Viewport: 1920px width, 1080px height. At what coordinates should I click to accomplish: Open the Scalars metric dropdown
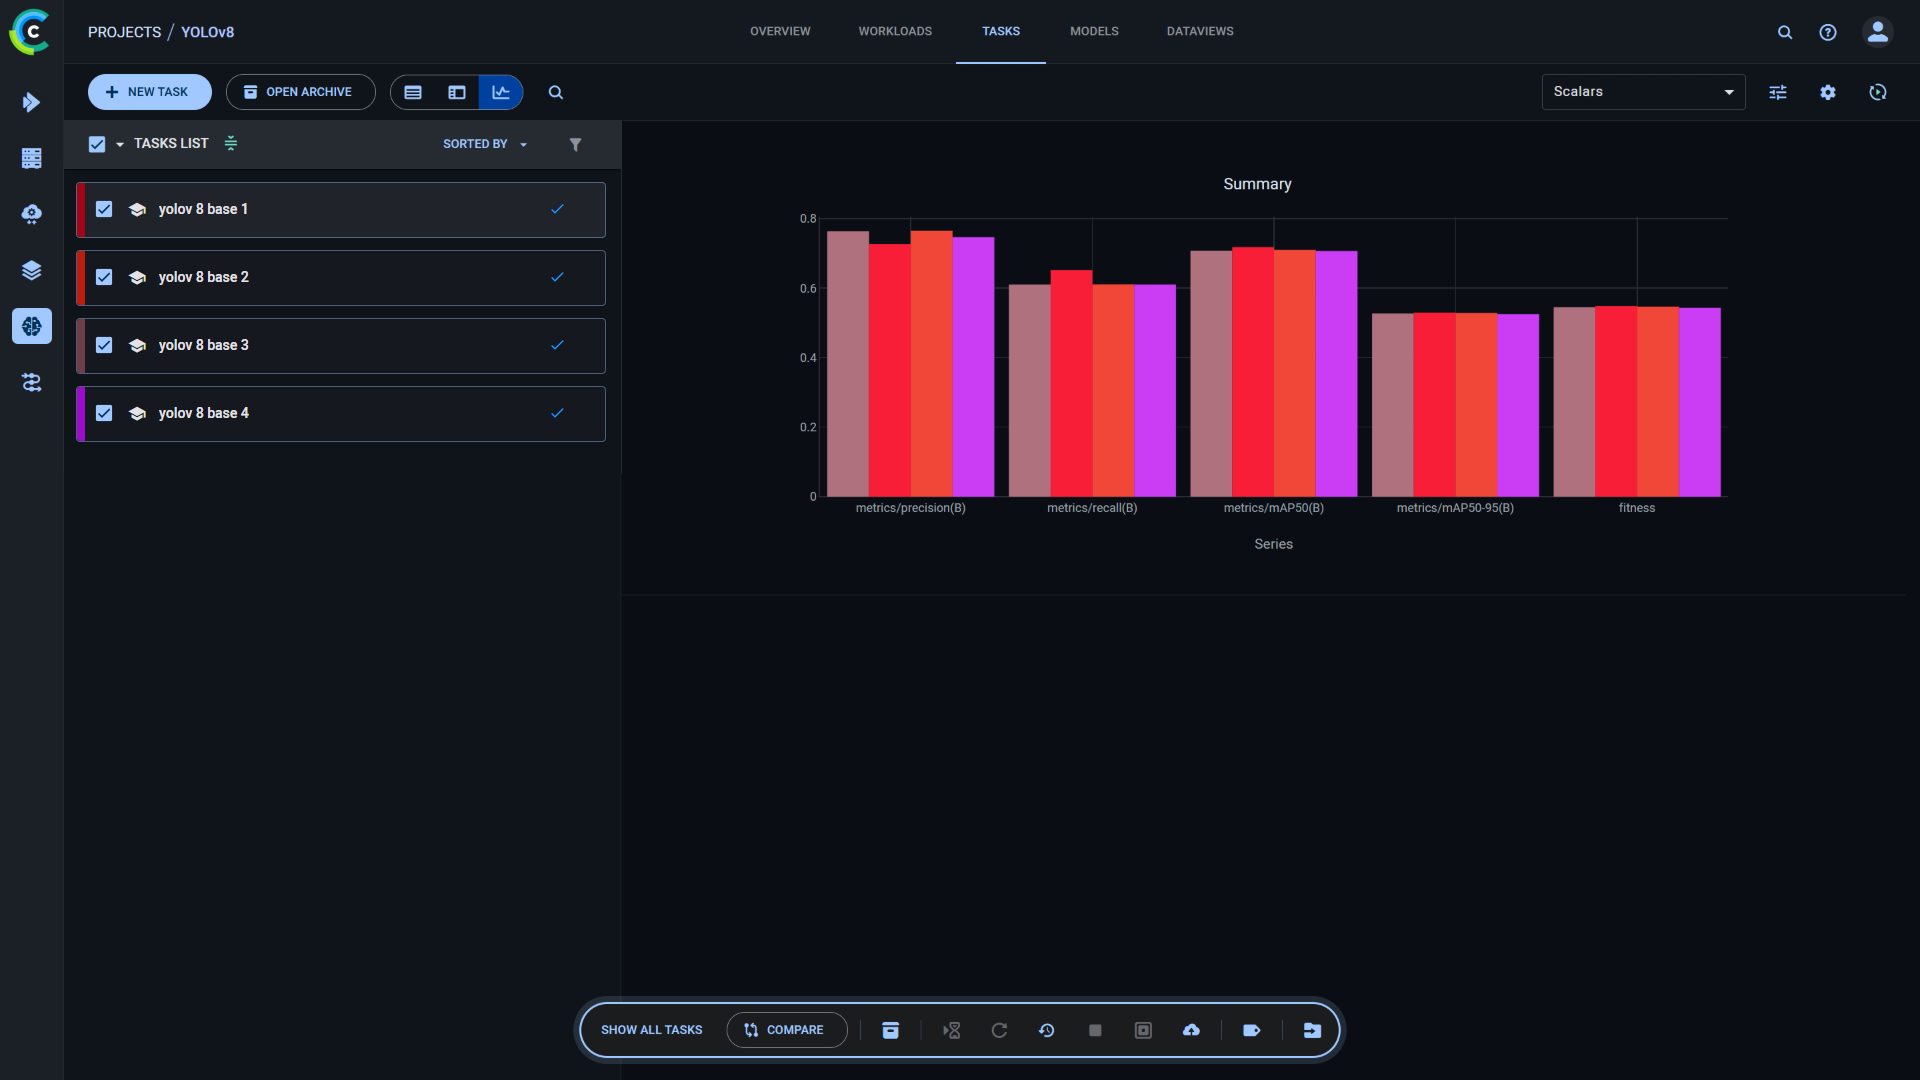(1643, 92)
